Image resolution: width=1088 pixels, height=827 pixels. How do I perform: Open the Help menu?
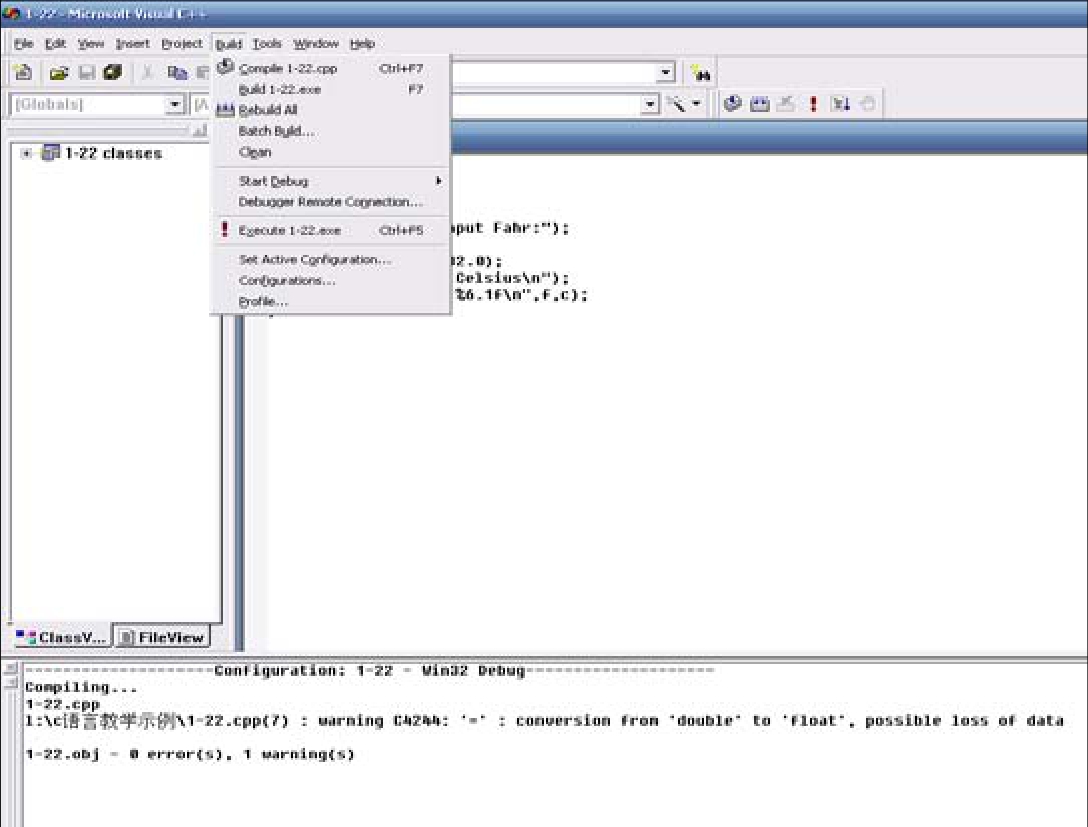pos(362,44)
